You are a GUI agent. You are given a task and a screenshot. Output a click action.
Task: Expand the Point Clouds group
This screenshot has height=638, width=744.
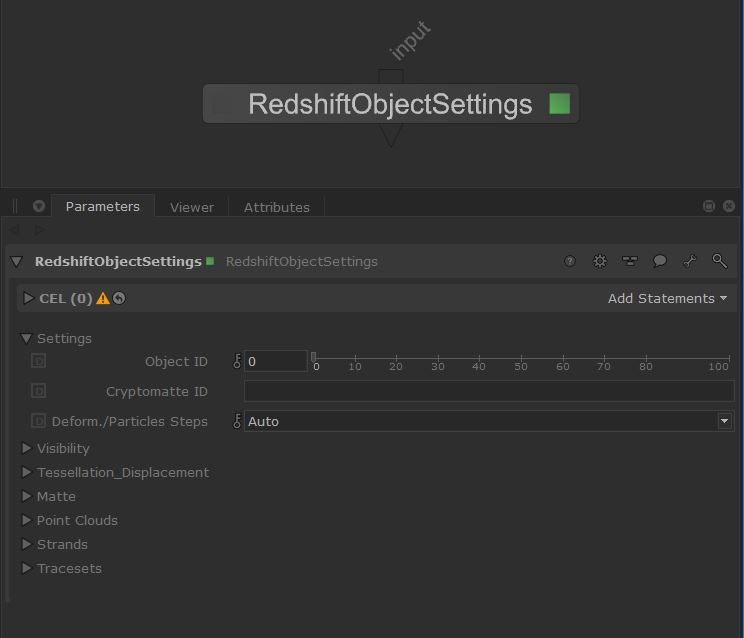[x=27, y=520]
